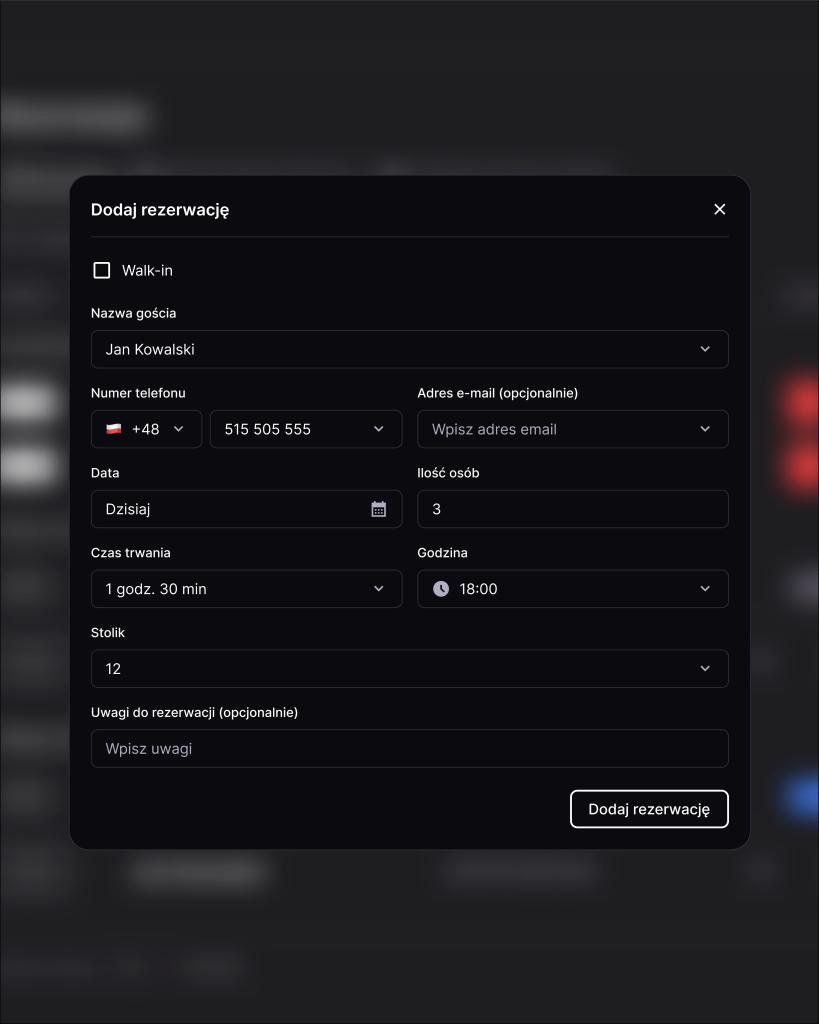Click the Polish flag icon

(x=114, y=429)
